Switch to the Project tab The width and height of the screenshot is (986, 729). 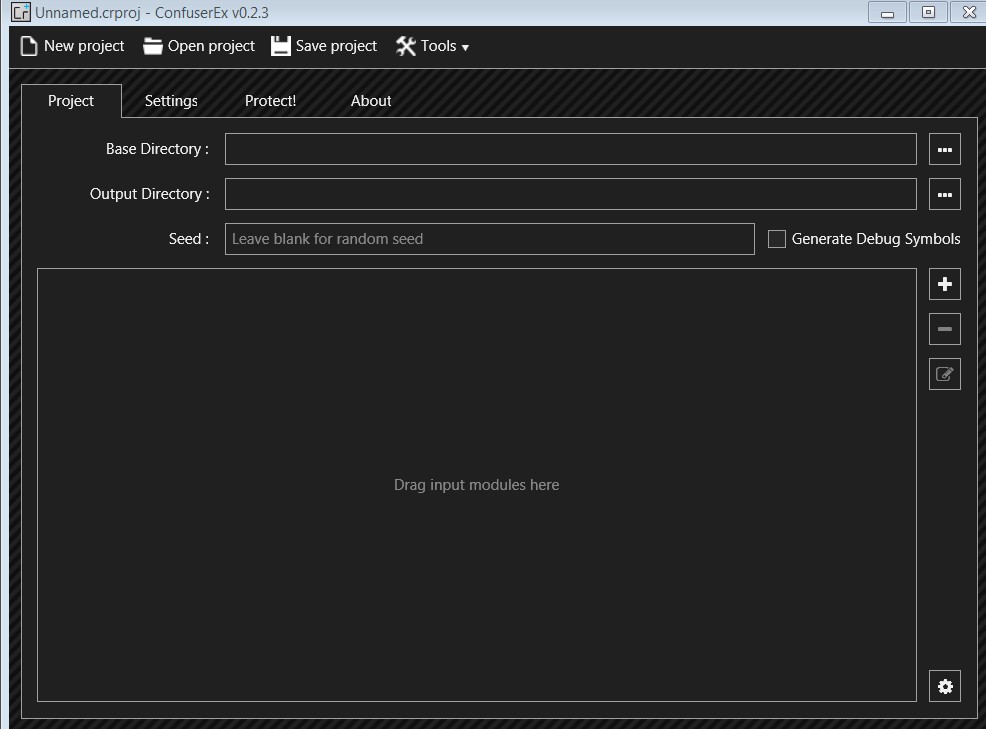point(71,101)
